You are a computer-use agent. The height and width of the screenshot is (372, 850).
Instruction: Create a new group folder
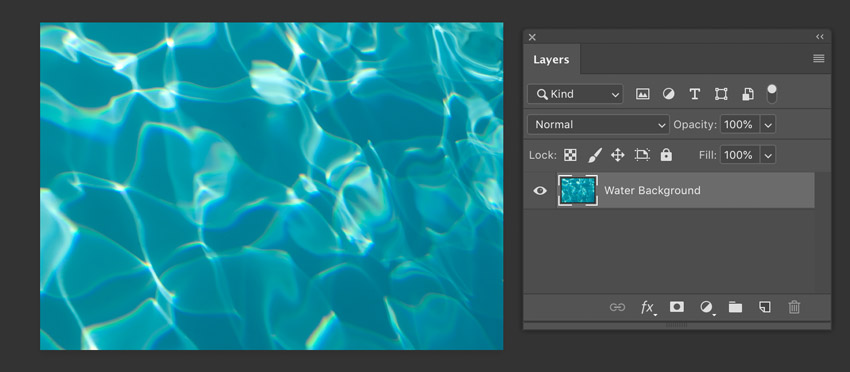pos(735,307)
